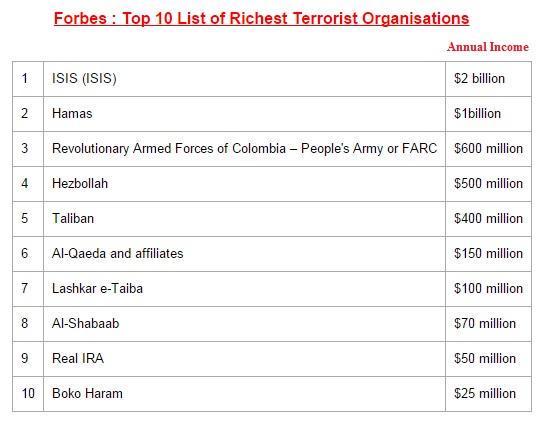Select the Boko Haram name cell

244,394
